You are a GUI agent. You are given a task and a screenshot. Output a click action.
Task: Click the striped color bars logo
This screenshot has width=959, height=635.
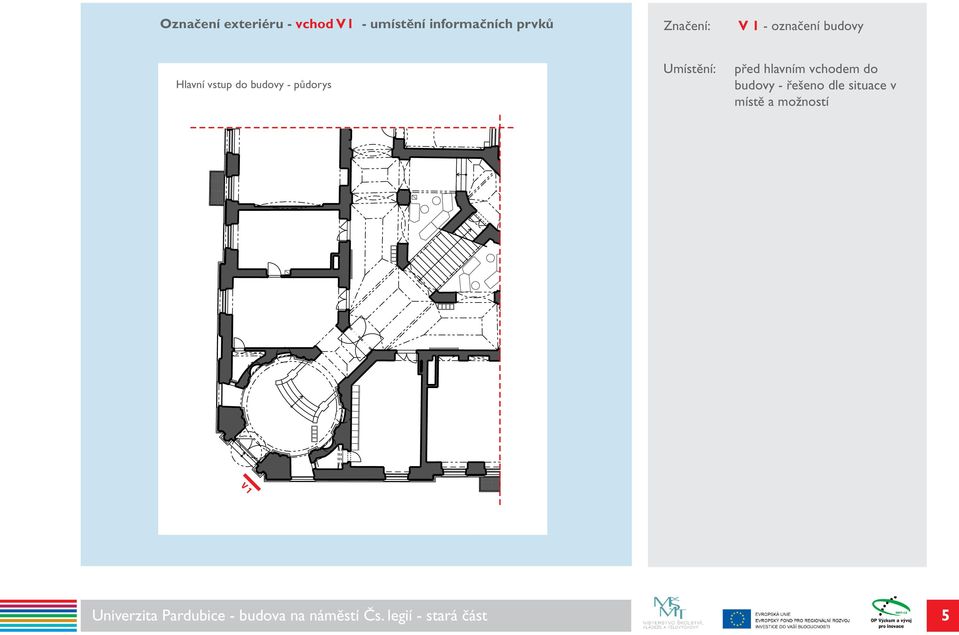point(39,615)
